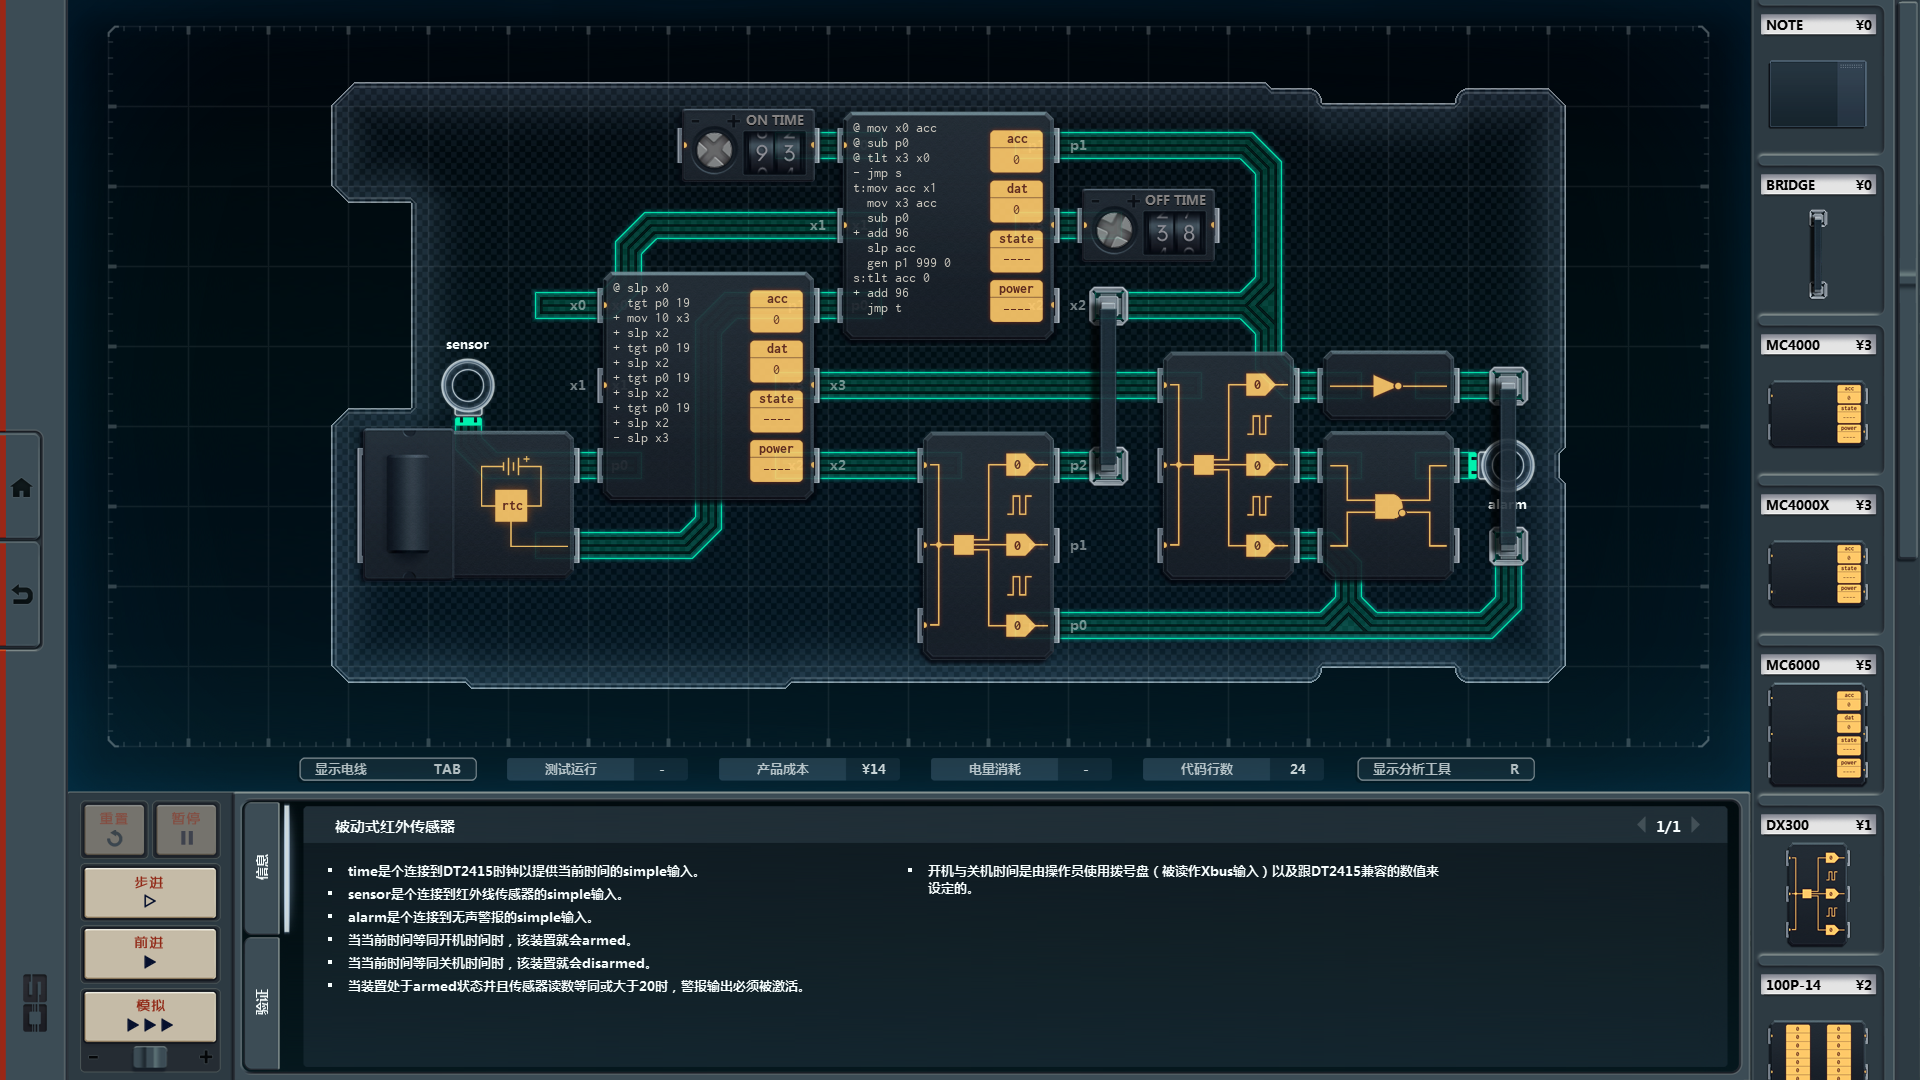Viewport: 1920px width, 1080px height.
Task: Select the DX300 expander part
Action: pyautogui.click(x=1817, y=893)
